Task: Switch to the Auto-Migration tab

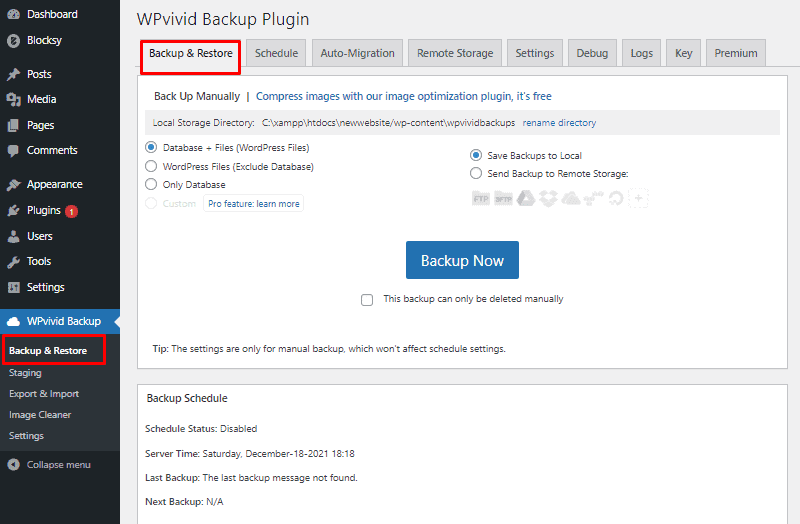Action: click(x=357, y=53)
